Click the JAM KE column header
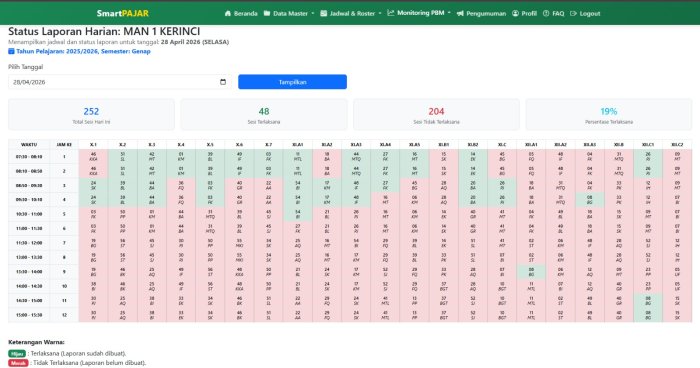Image resolution: width=700 pixels, height=368 pixels. (x=64, y=144)
